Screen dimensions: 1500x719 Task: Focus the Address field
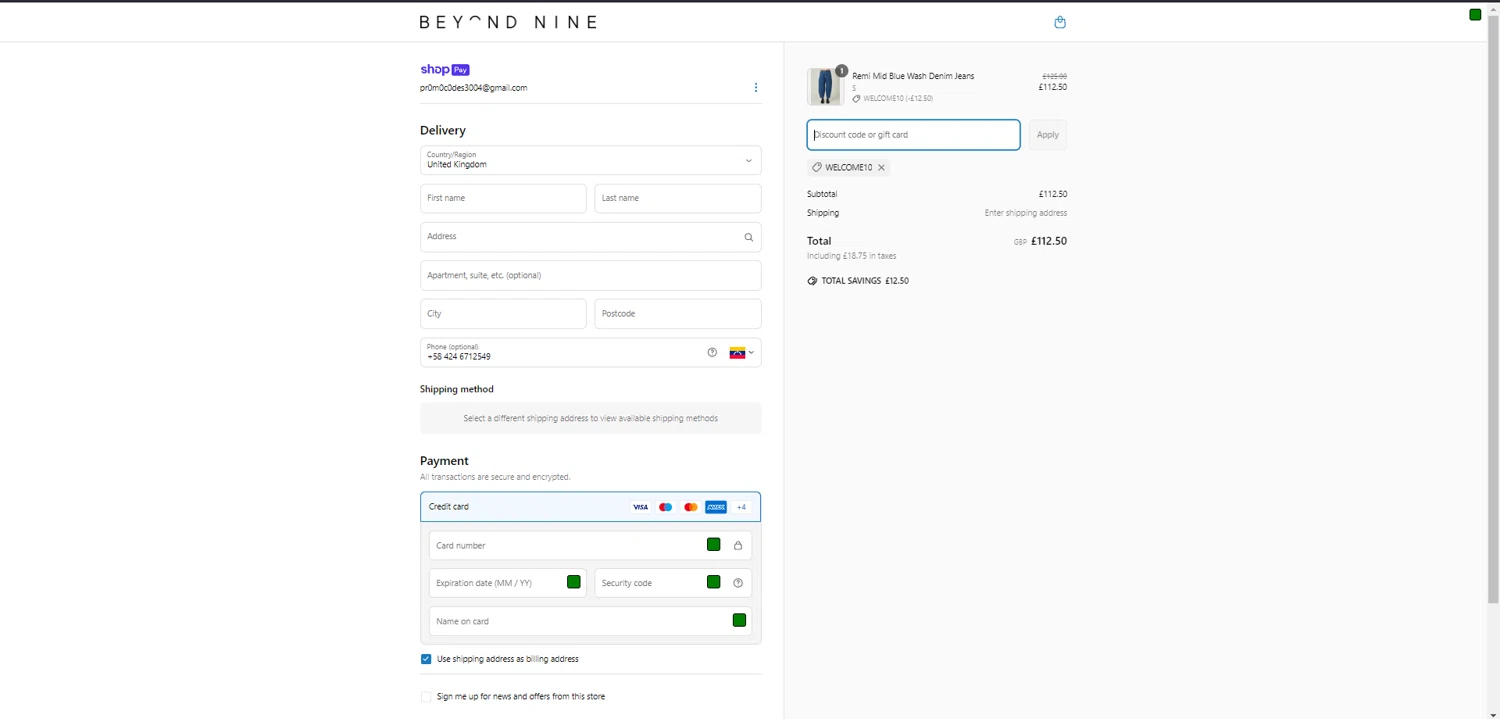point(590,237)
